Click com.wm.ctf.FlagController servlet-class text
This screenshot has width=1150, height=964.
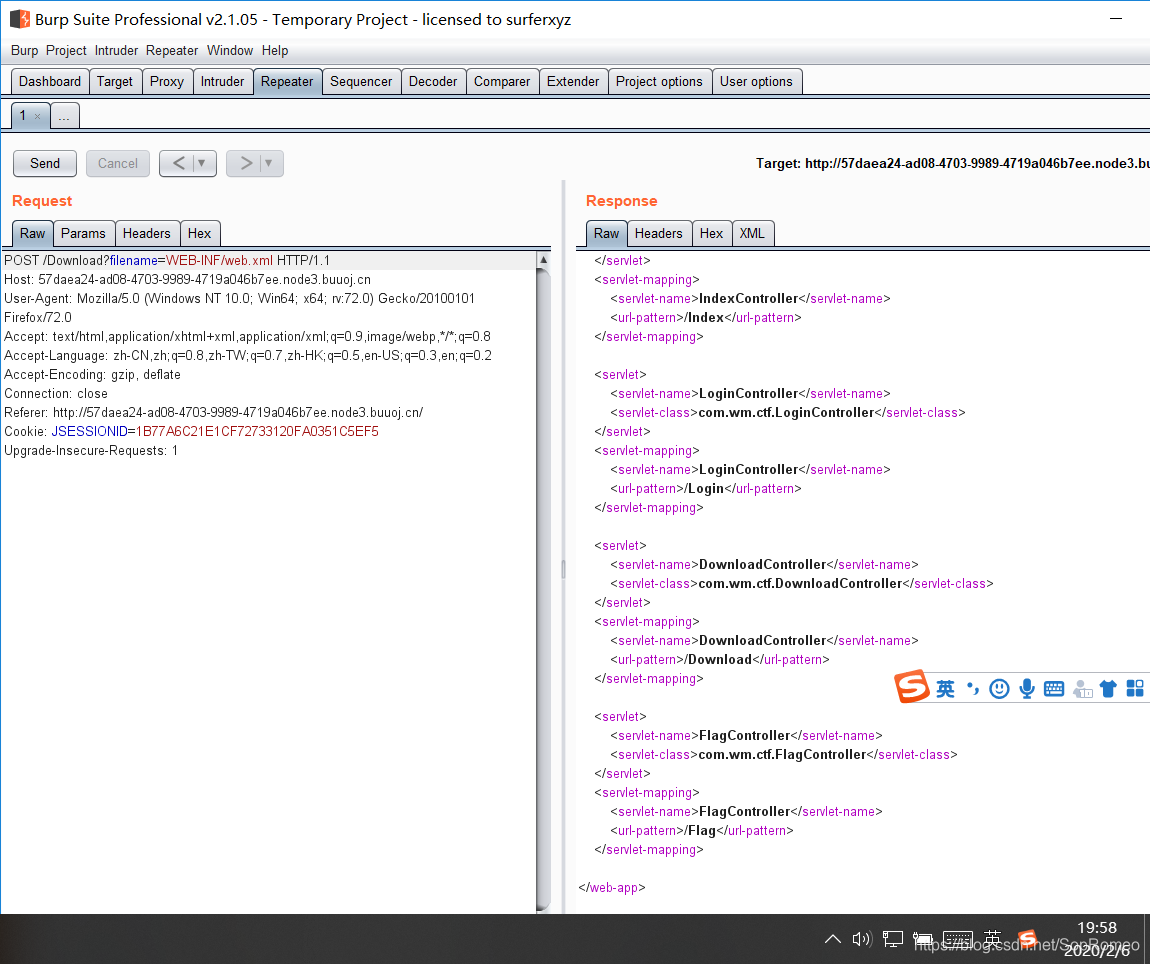click(x=782, y=754)
